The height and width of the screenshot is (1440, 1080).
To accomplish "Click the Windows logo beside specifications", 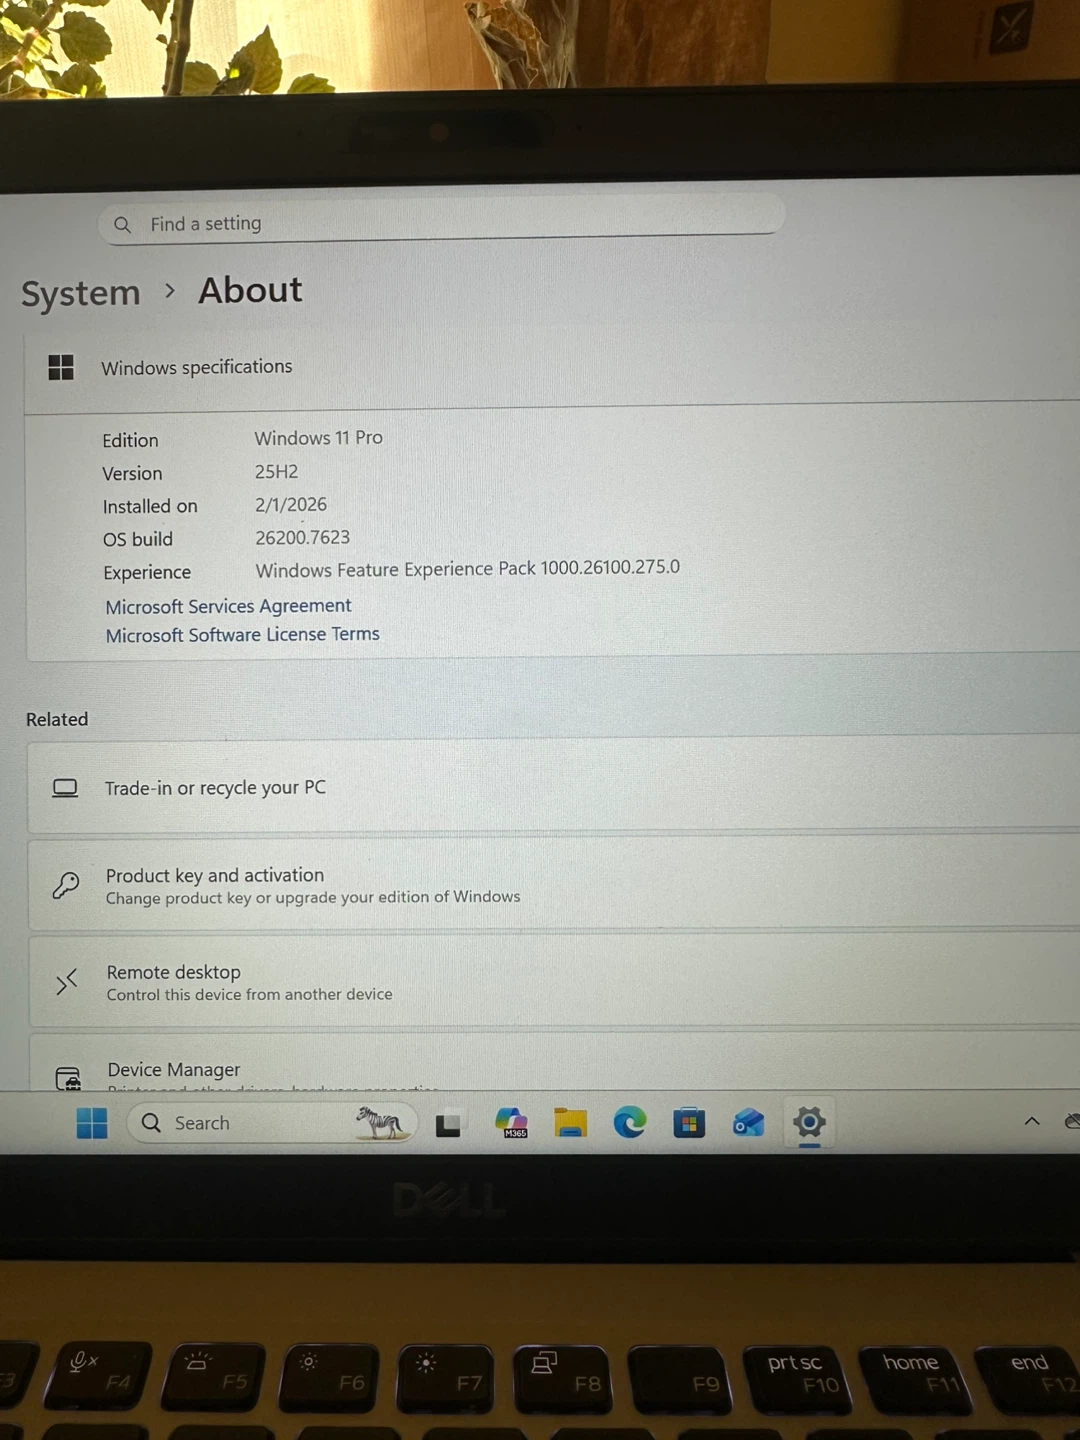I will click(x=61, y=367).
